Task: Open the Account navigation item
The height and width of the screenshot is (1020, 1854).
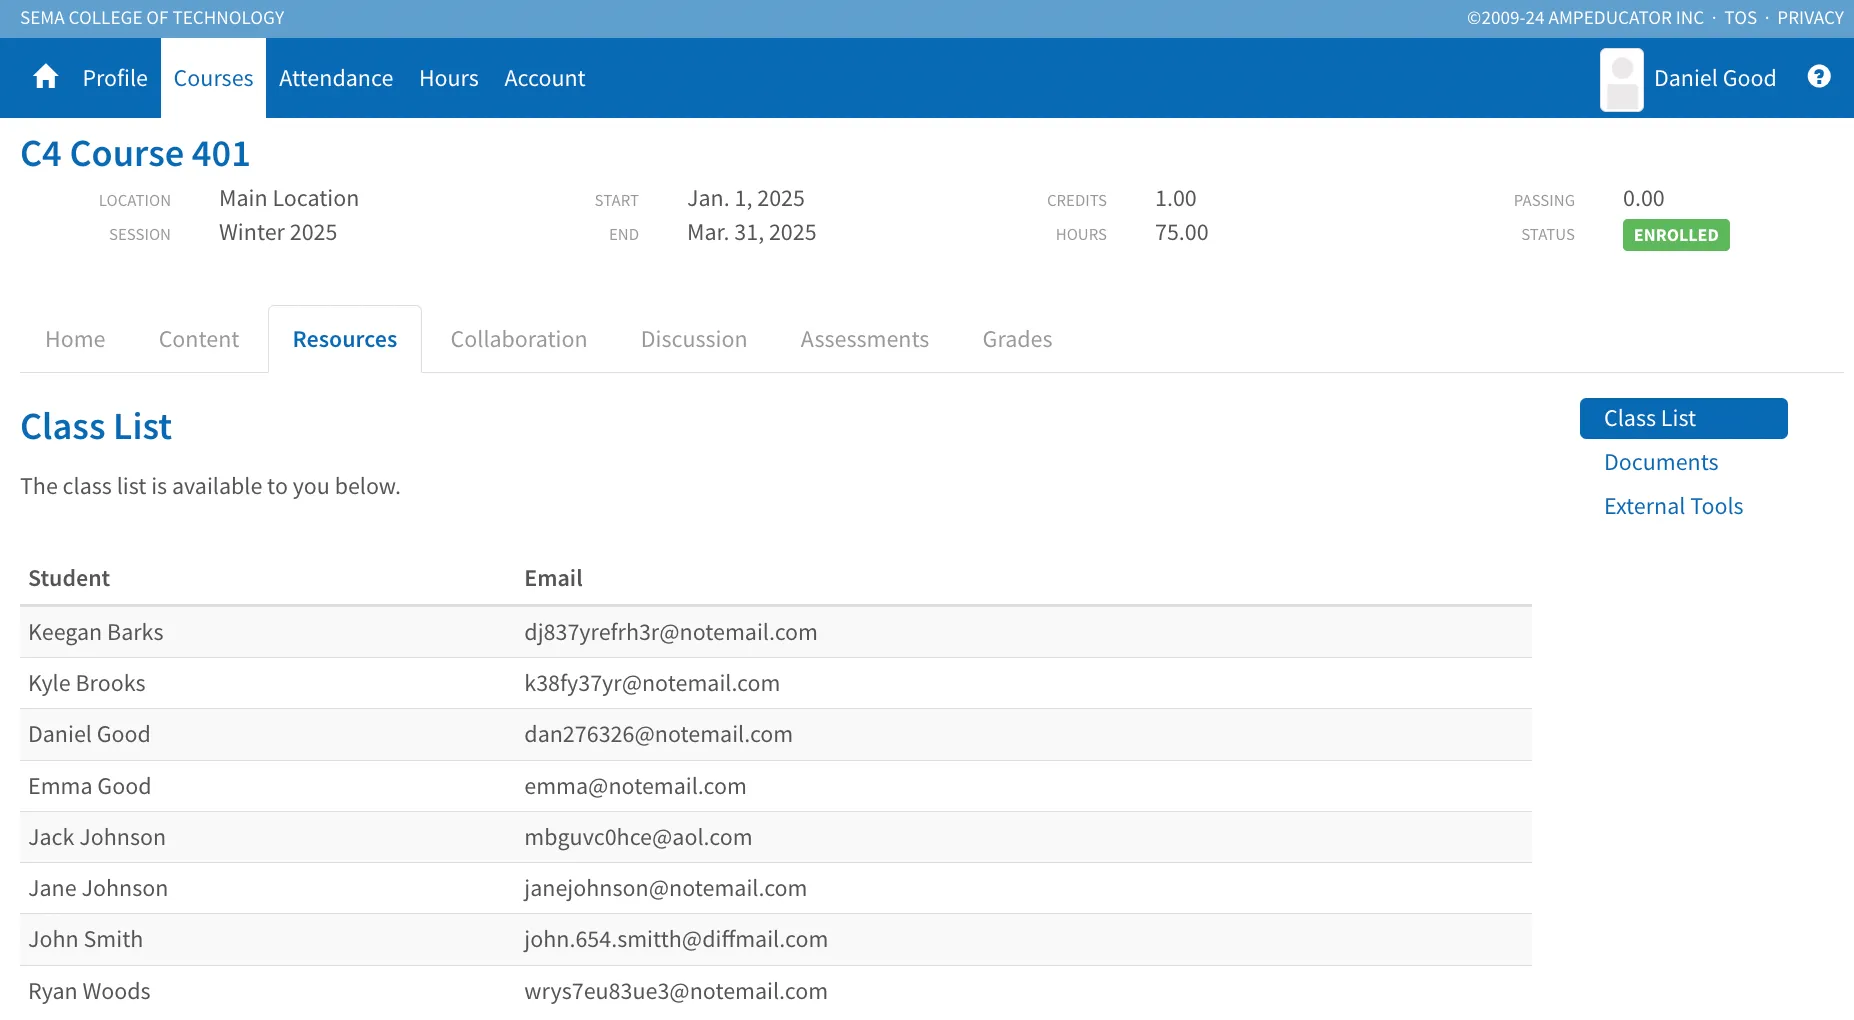Action: pyautogui.click(x=545, y=78)
